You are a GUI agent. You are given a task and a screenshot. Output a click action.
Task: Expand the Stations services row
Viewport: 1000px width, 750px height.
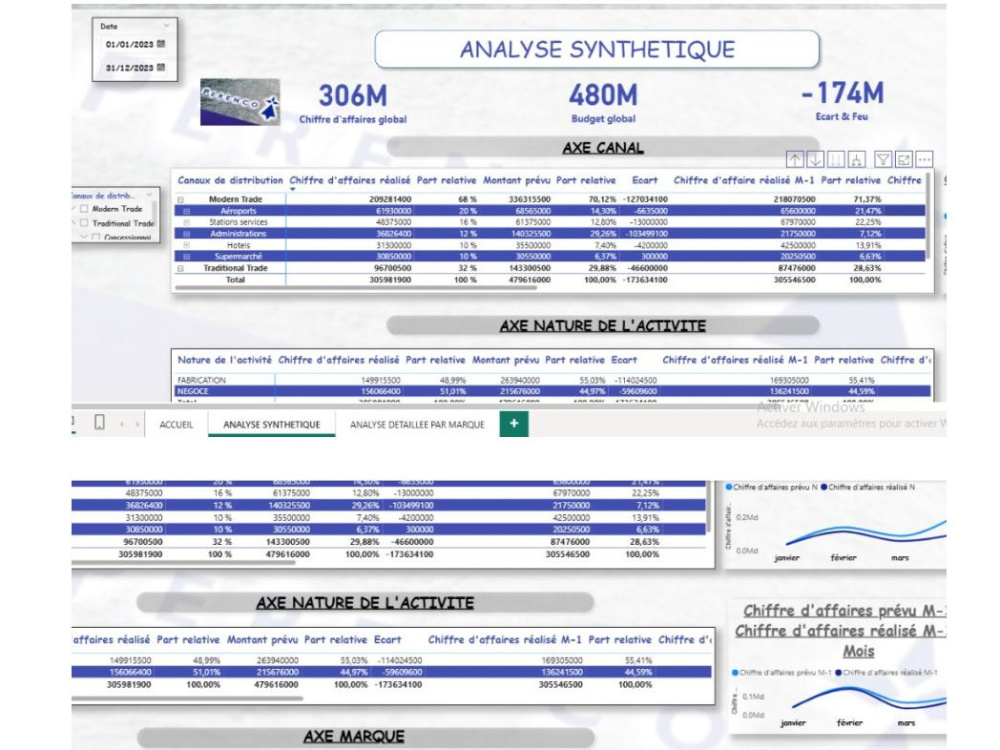coord(186,223)
